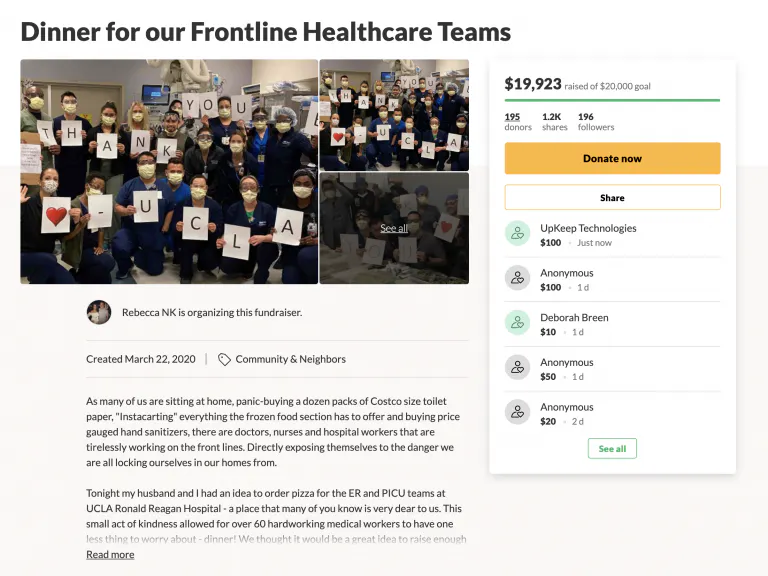
Task: Click the UpKeep Technologies donor avatar icon
Action: (x=517, y=233)
